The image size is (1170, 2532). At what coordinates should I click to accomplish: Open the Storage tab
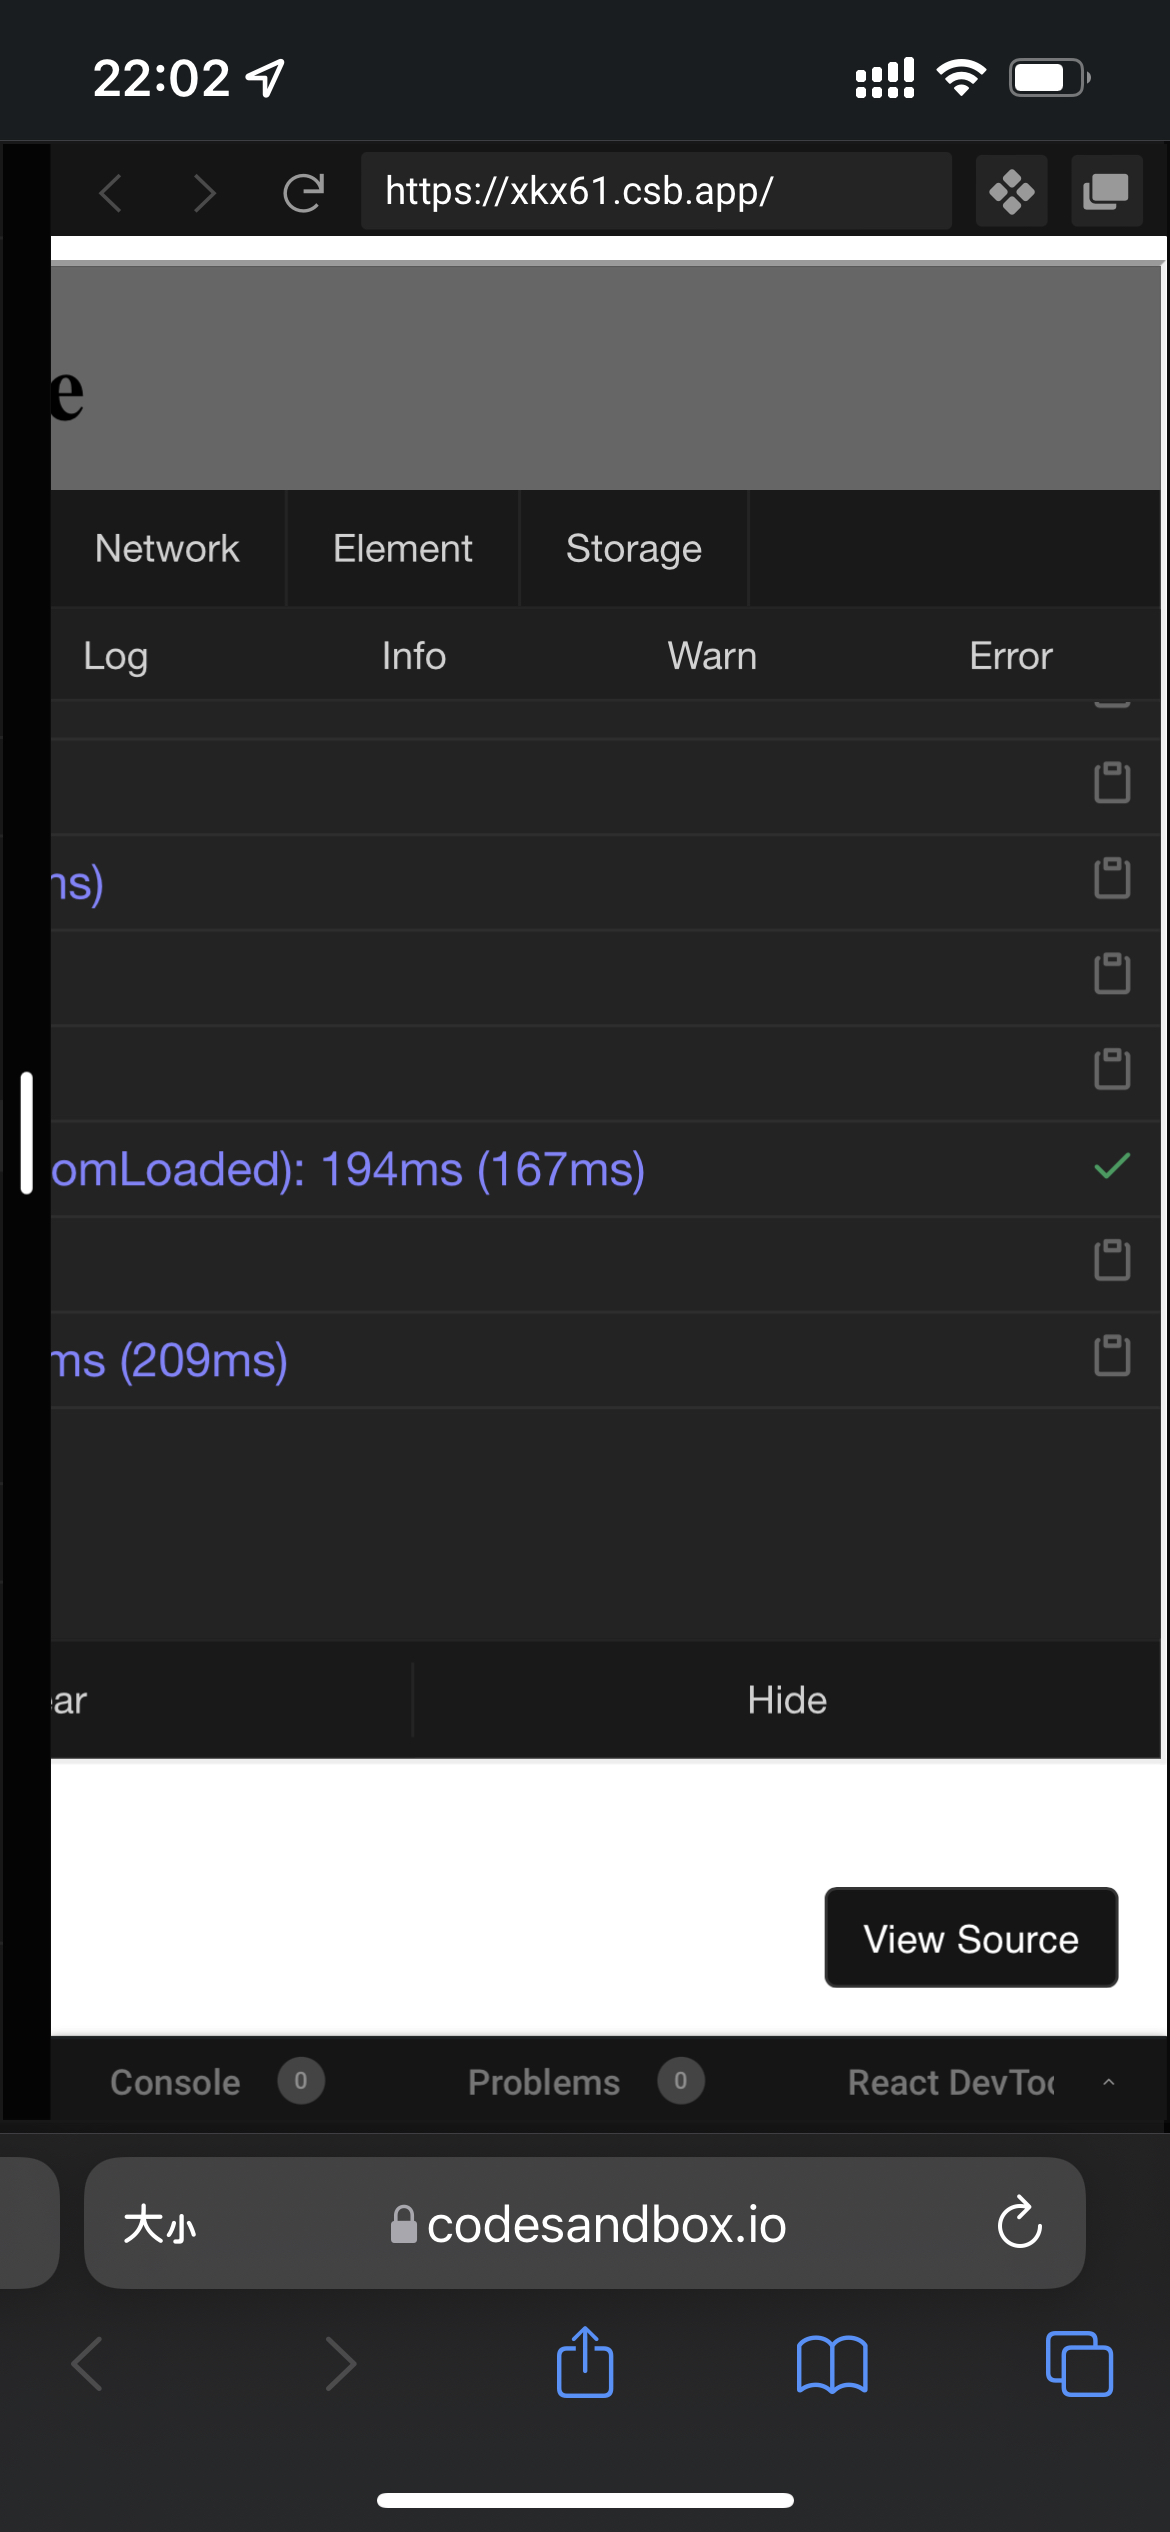633,548
